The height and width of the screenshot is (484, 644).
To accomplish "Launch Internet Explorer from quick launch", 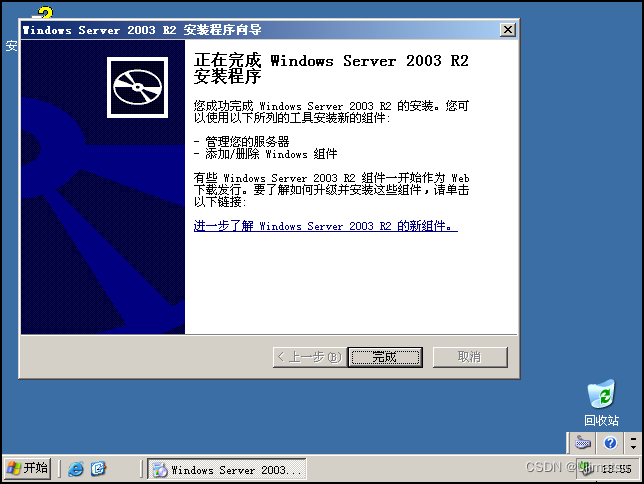I will tap(76, 469).
